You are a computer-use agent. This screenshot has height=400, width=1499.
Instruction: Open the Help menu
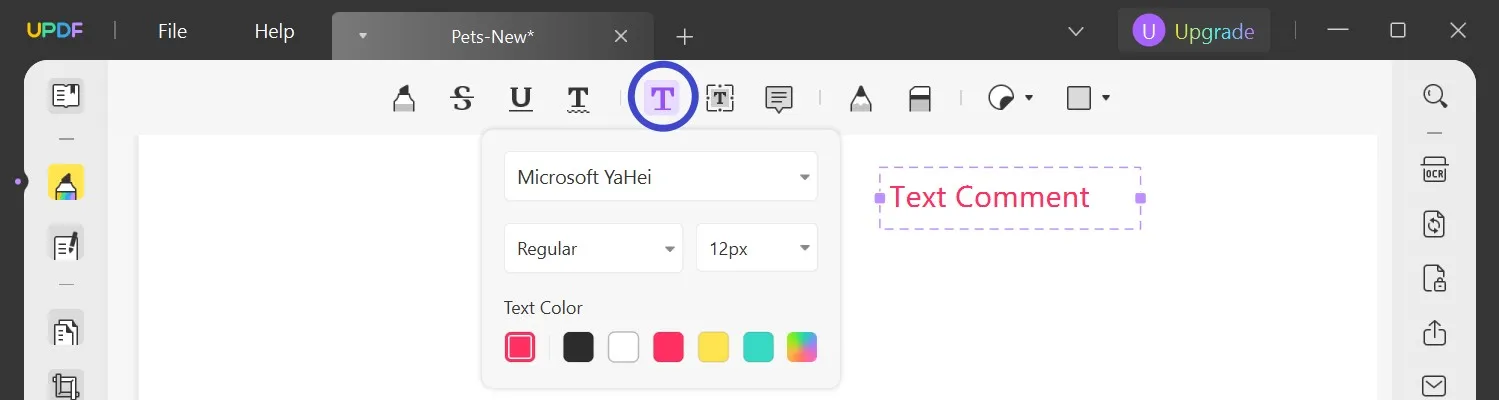pyautogui.click(x=274, y=32)
